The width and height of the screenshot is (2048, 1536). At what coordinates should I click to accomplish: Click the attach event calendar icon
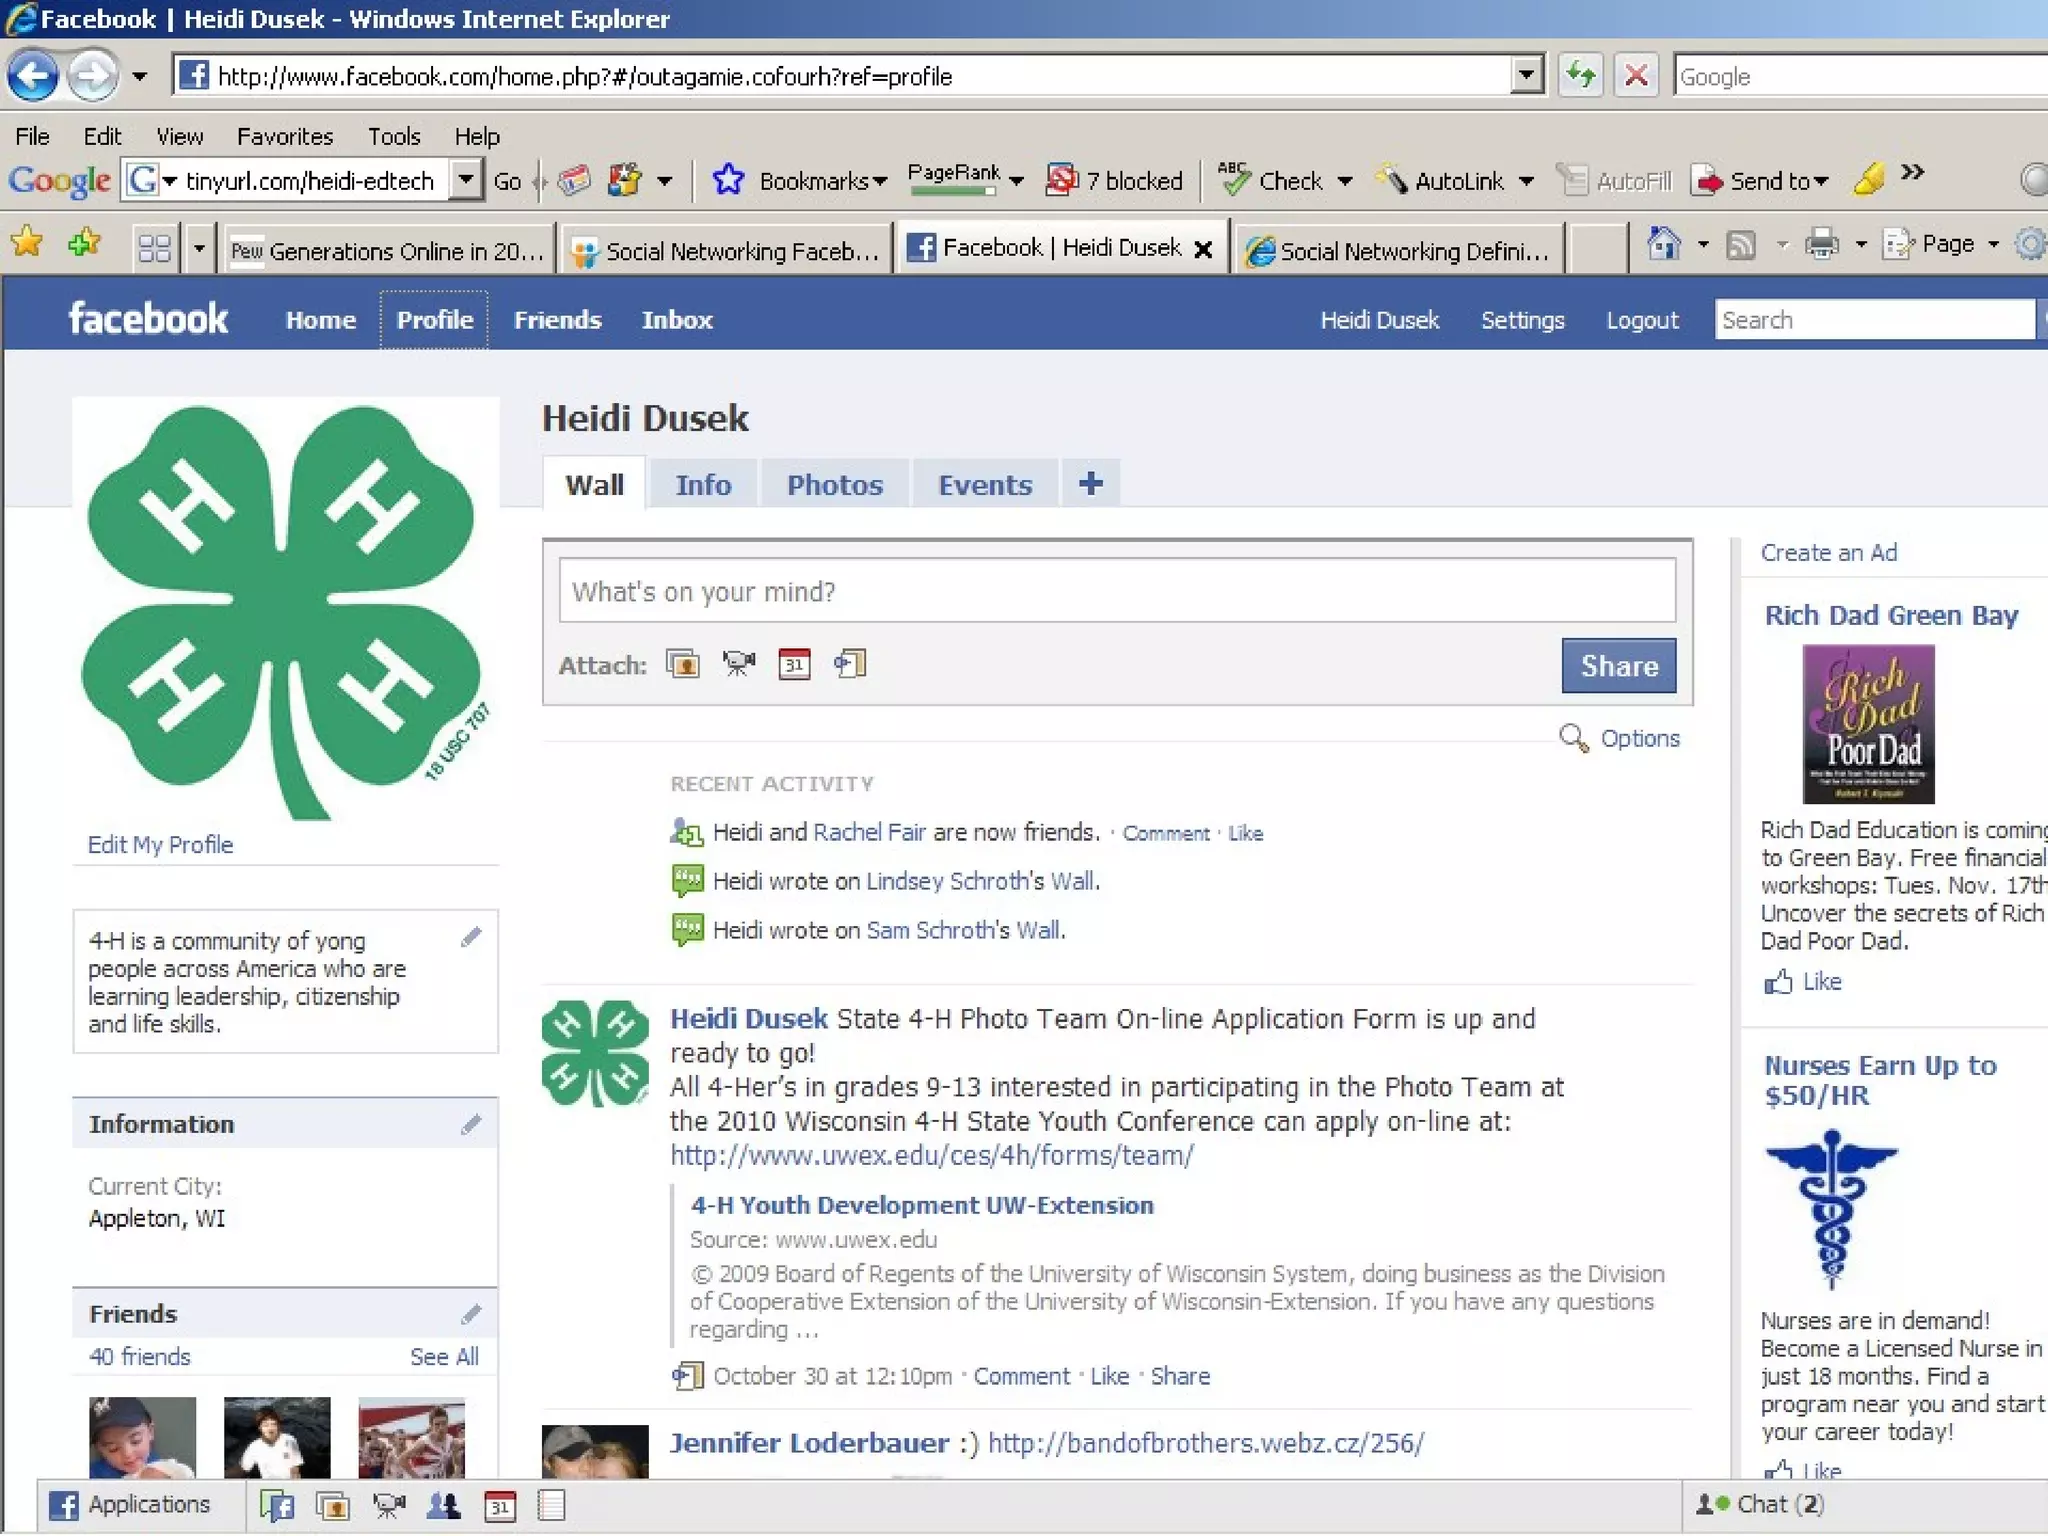point(794,664)
